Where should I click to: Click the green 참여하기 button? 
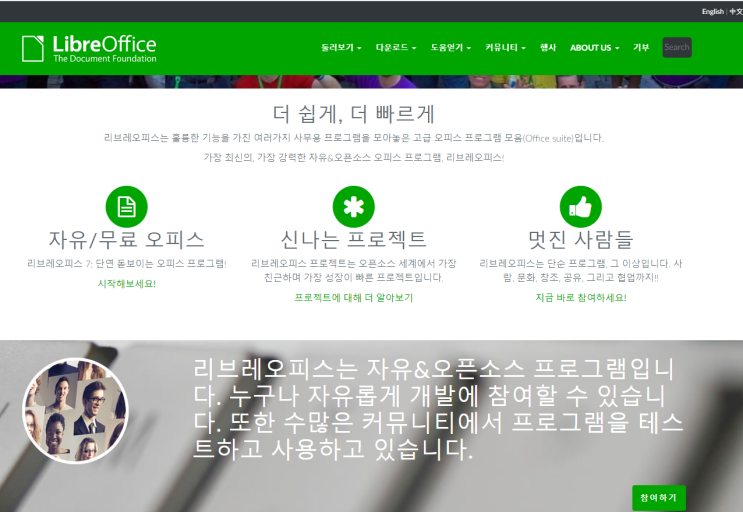pyautogui.click(x=658, y=497)
